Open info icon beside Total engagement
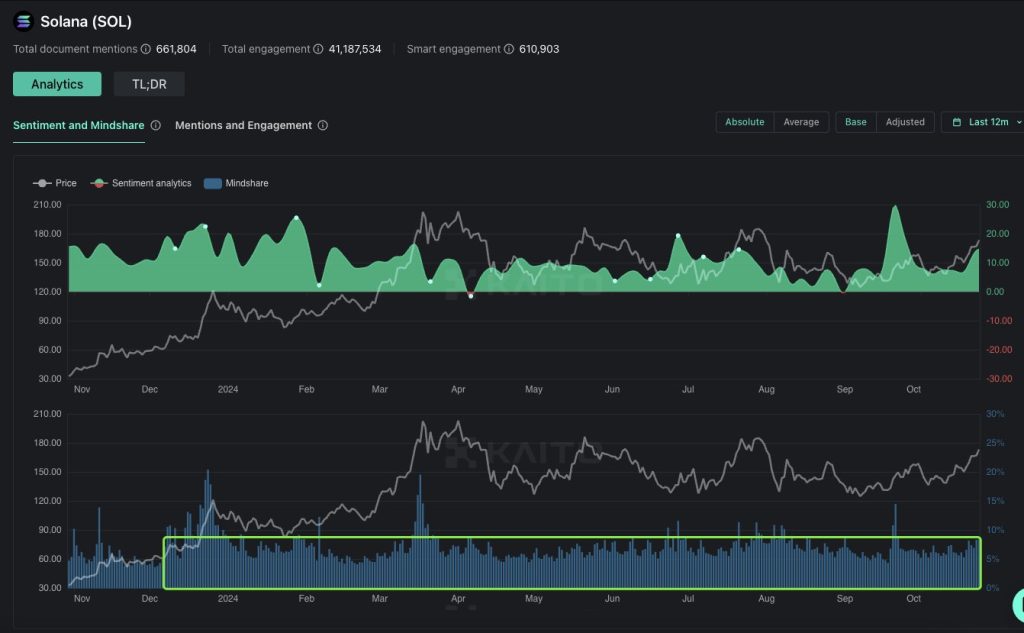This screenshot has width=1024, height=633. point(318,49)
